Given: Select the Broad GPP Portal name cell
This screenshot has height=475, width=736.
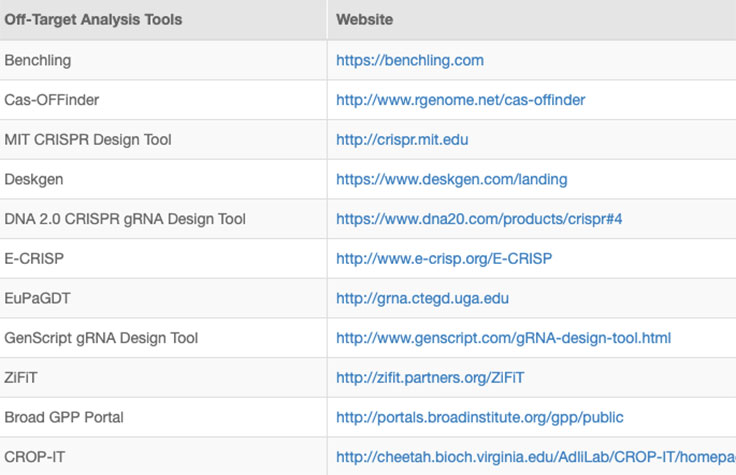Looking at the screenshot, I should click(x=64, y=417).
